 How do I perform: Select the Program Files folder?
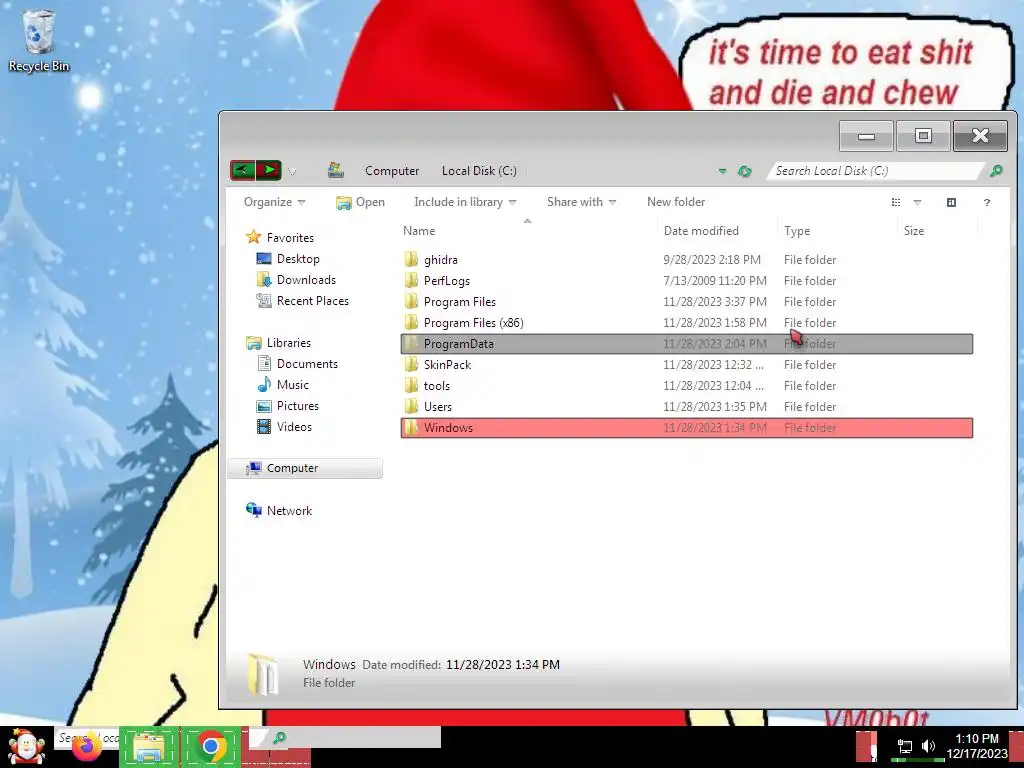[x=686, y=301]
